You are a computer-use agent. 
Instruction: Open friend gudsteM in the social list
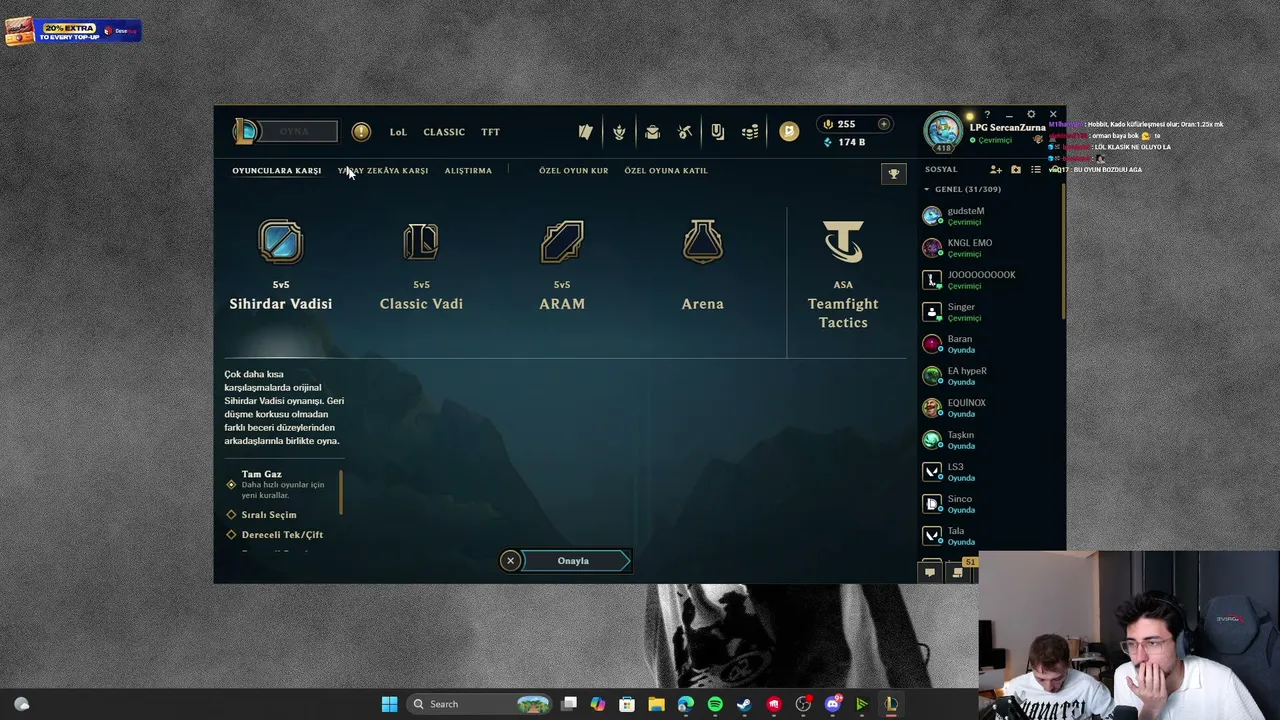pos(990,215)
